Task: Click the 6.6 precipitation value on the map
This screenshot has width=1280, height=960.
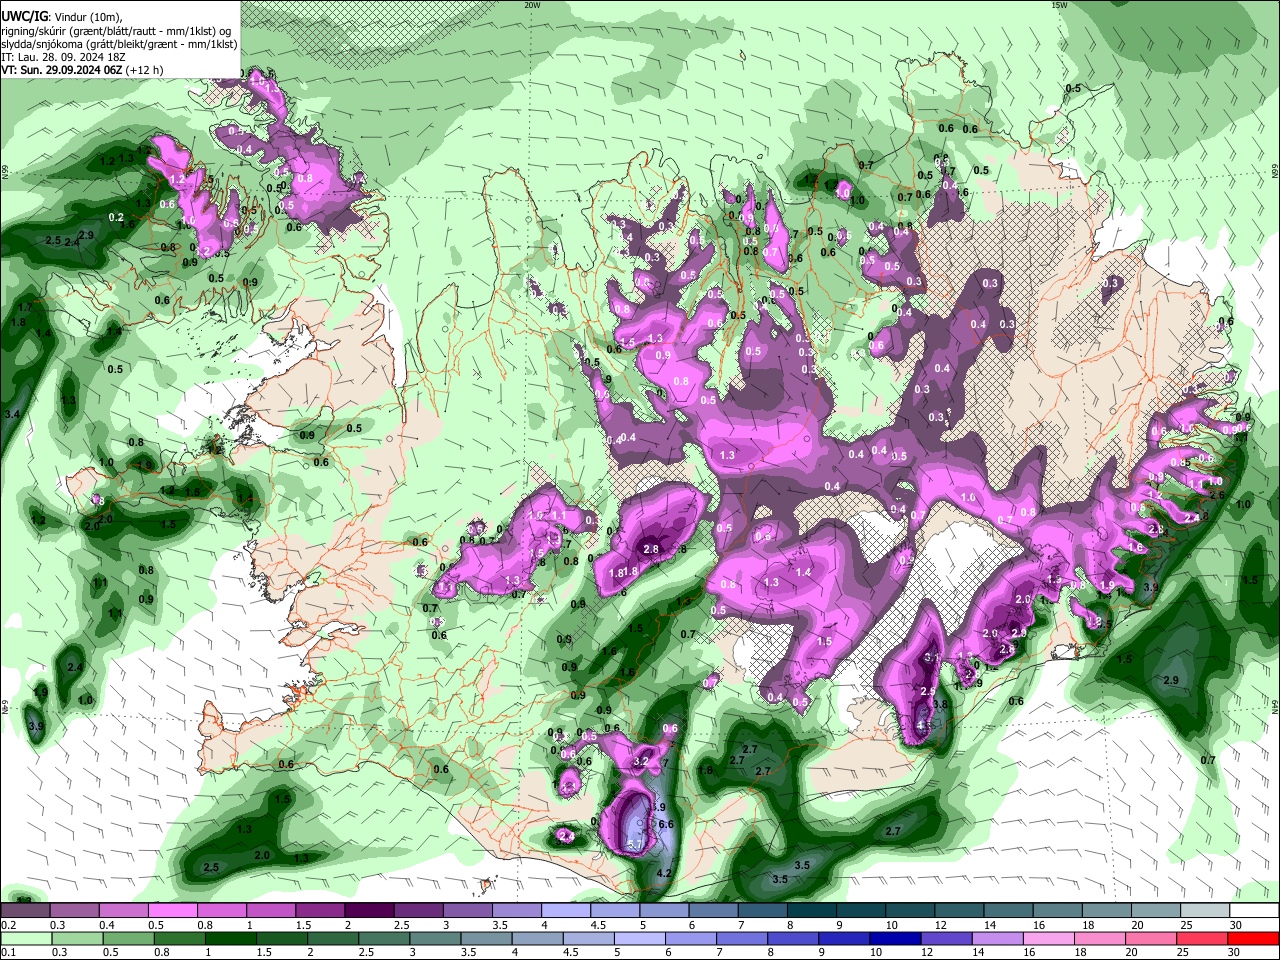Action: coord(667,824)
